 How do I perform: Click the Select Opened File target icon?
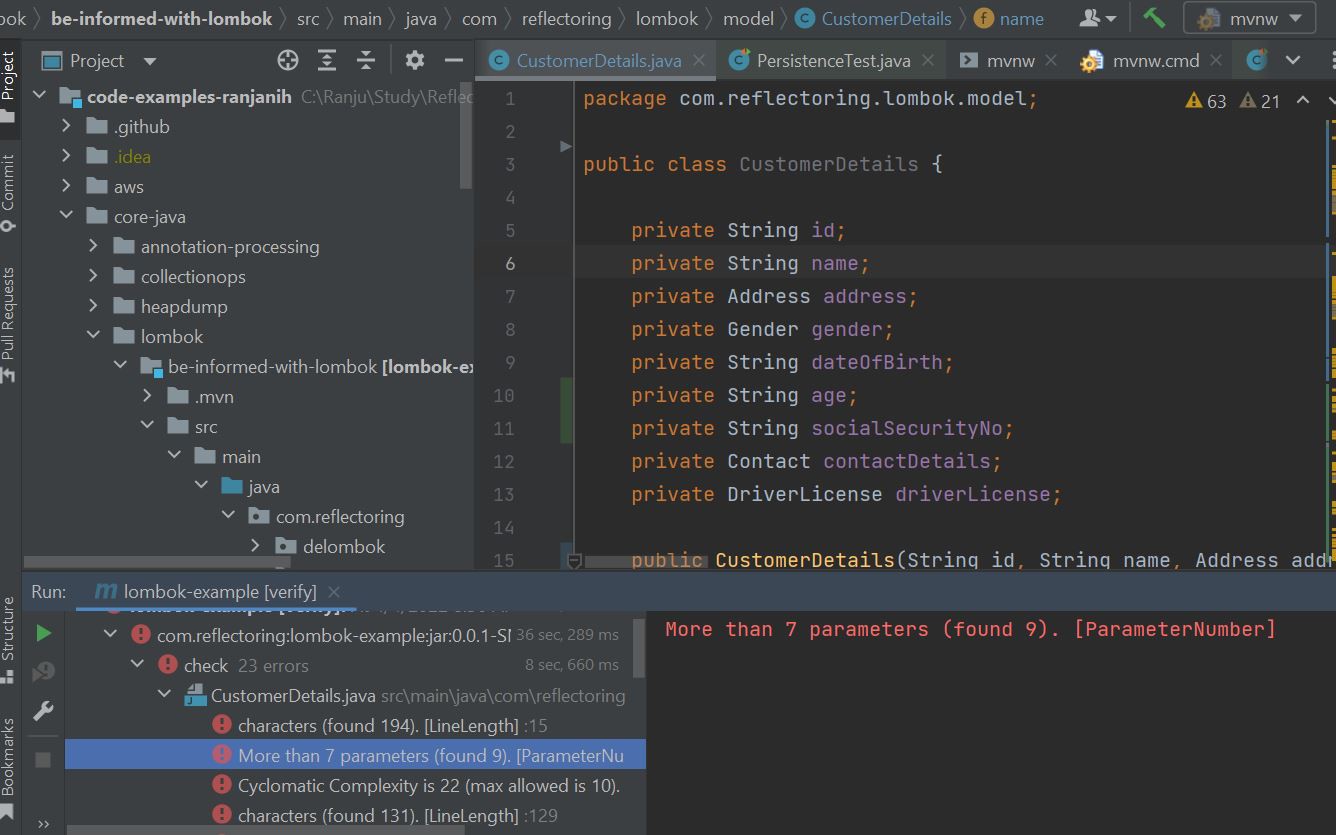click(x=288, y=61)
